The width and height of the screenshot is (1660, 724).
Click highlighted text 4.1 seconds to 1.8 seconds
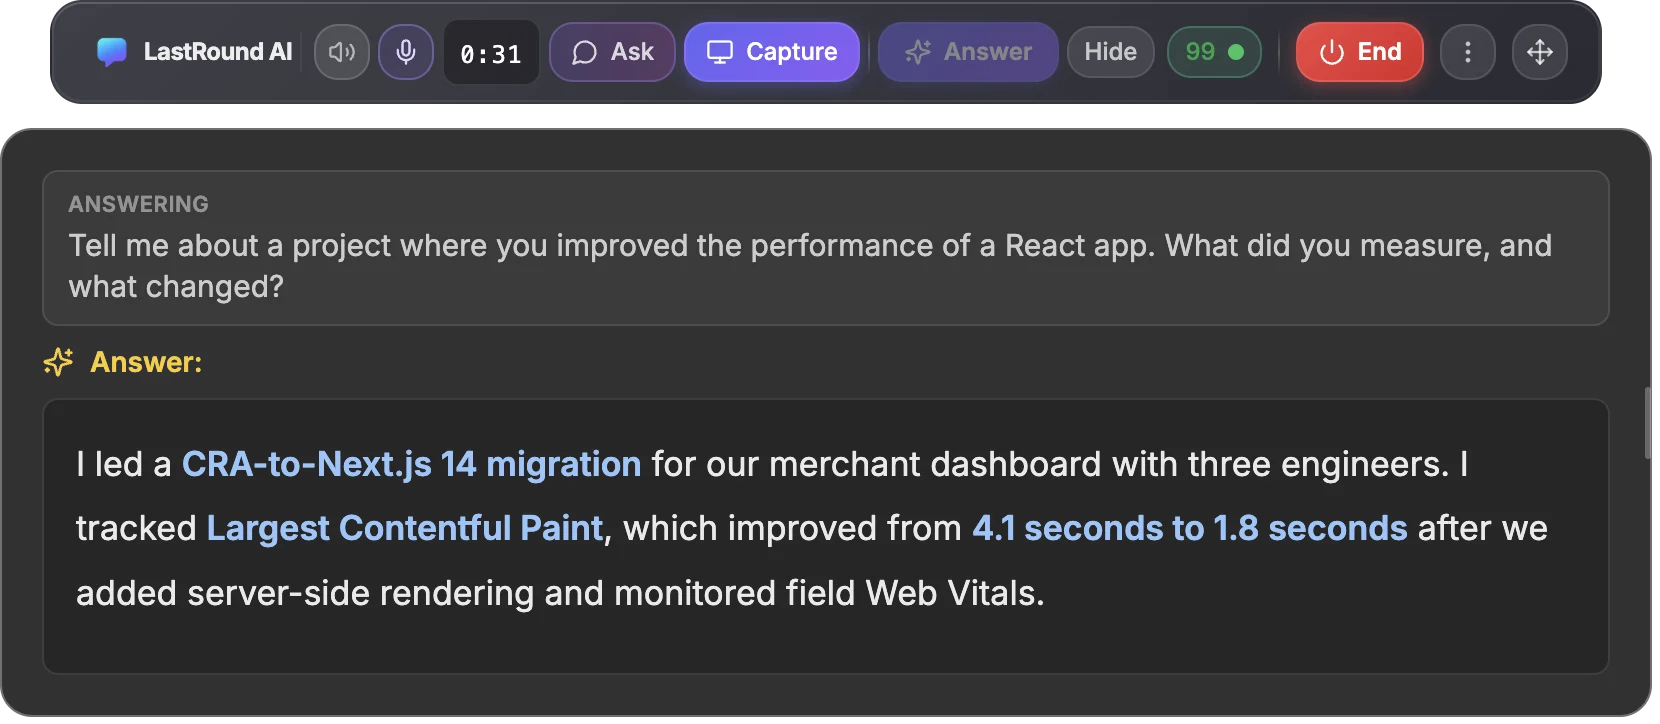tap(1190, 528)
